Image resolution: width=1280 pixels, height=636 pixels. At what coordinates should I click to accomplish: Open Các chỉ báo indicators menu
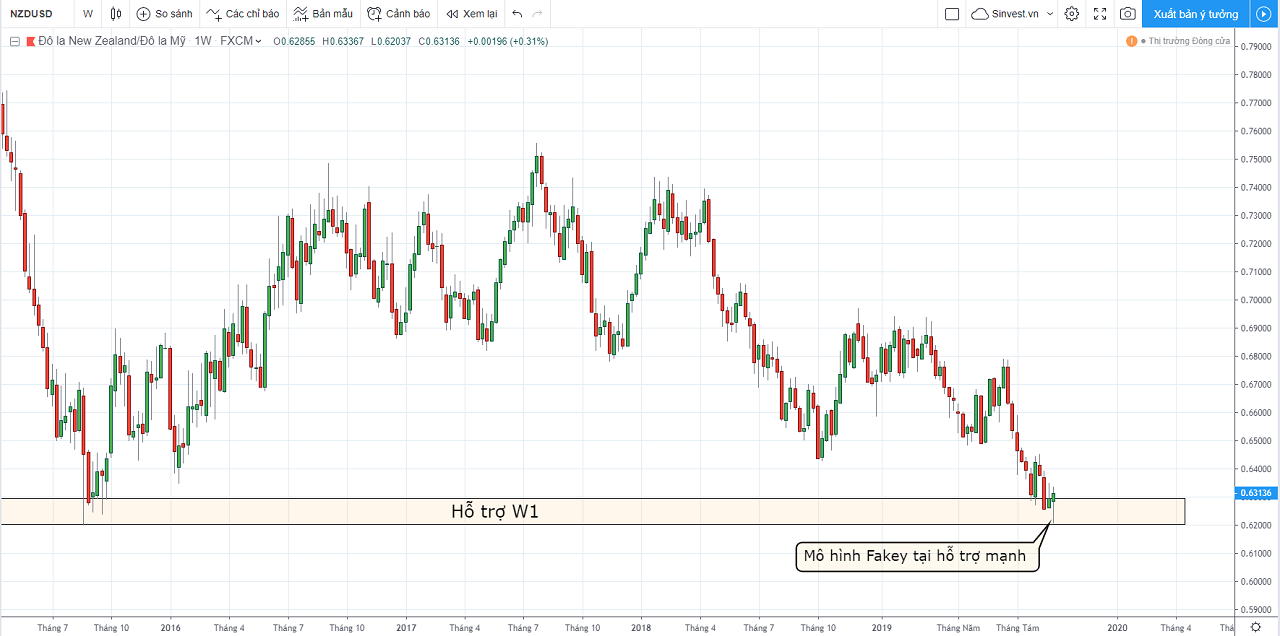[x=243, y=14]
